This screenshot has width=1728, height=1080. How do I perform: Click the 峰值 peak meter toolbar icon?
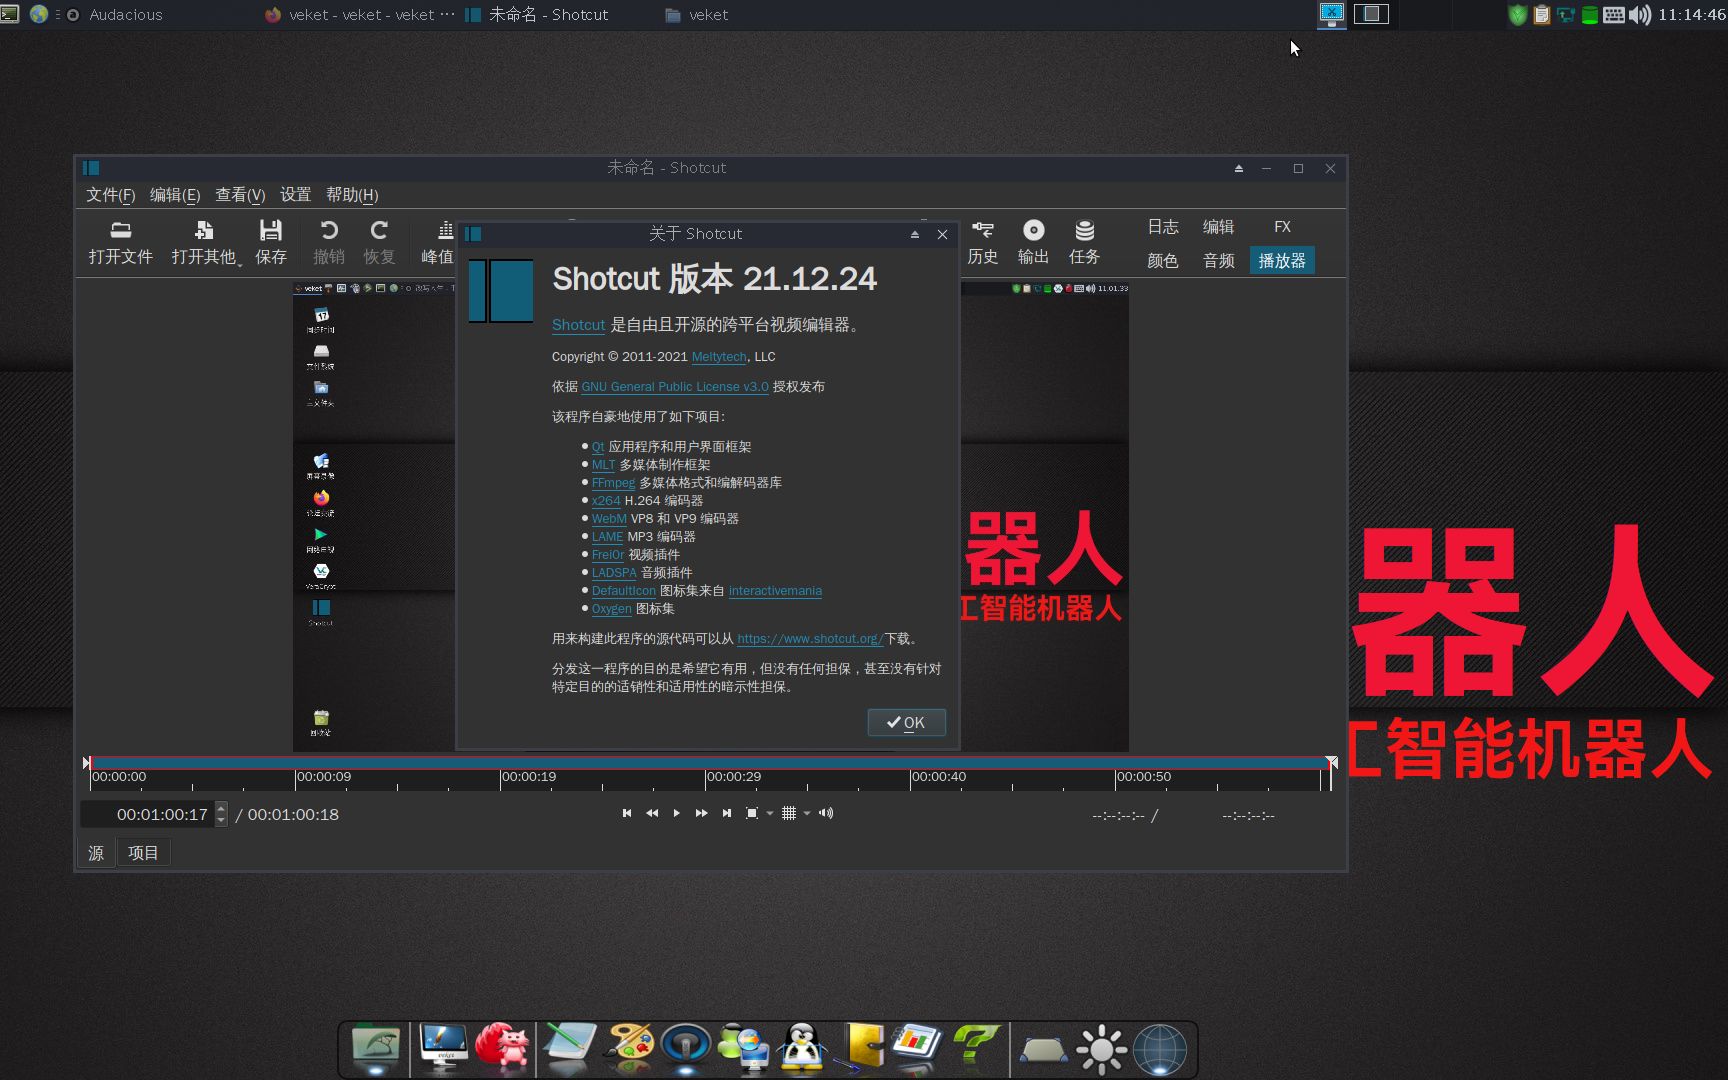point(438,243)
